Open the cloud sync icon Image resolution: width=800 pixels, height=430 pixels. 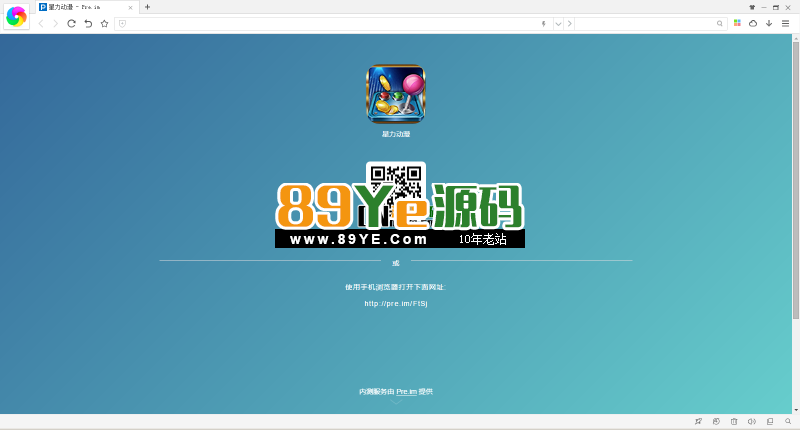(x=753, y=23)
